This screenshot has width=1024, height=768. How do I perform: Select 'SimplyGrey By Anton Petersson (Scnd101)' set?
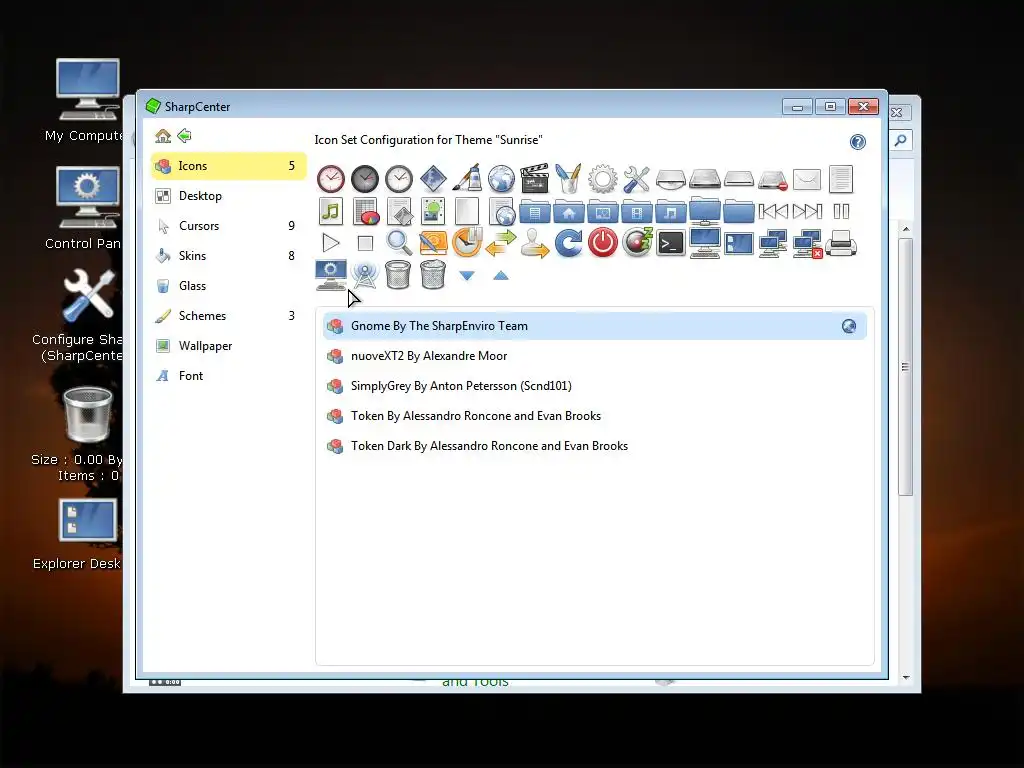pos(594,386)
